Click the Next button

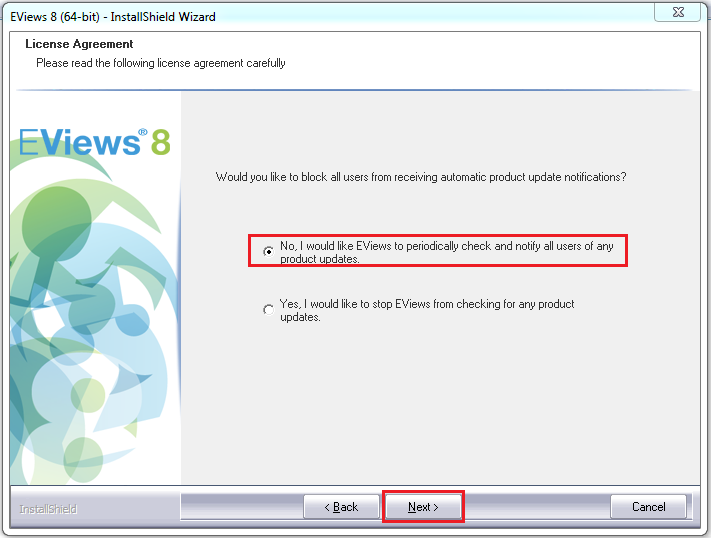[423, 507]
